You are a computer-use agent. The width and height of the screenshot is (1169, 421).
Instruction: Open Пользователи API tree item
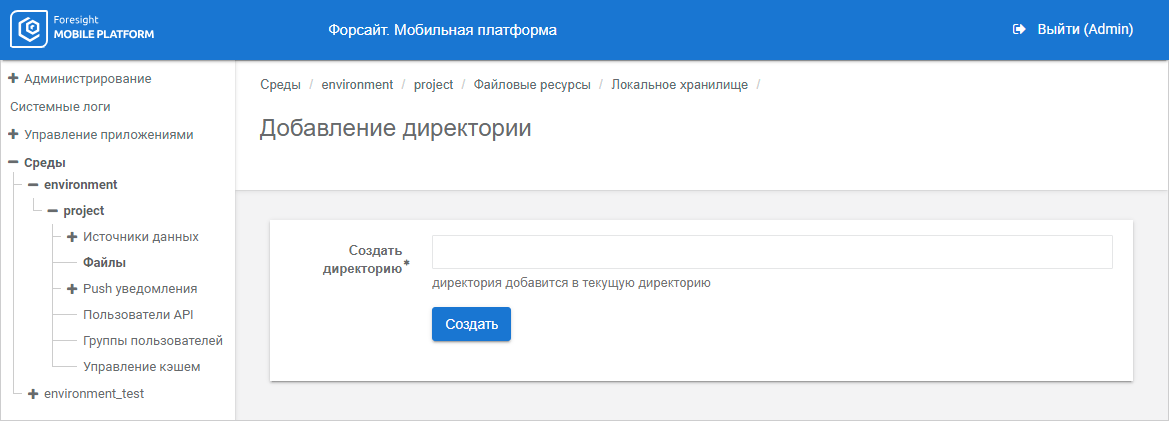click(x=138, y=315)
